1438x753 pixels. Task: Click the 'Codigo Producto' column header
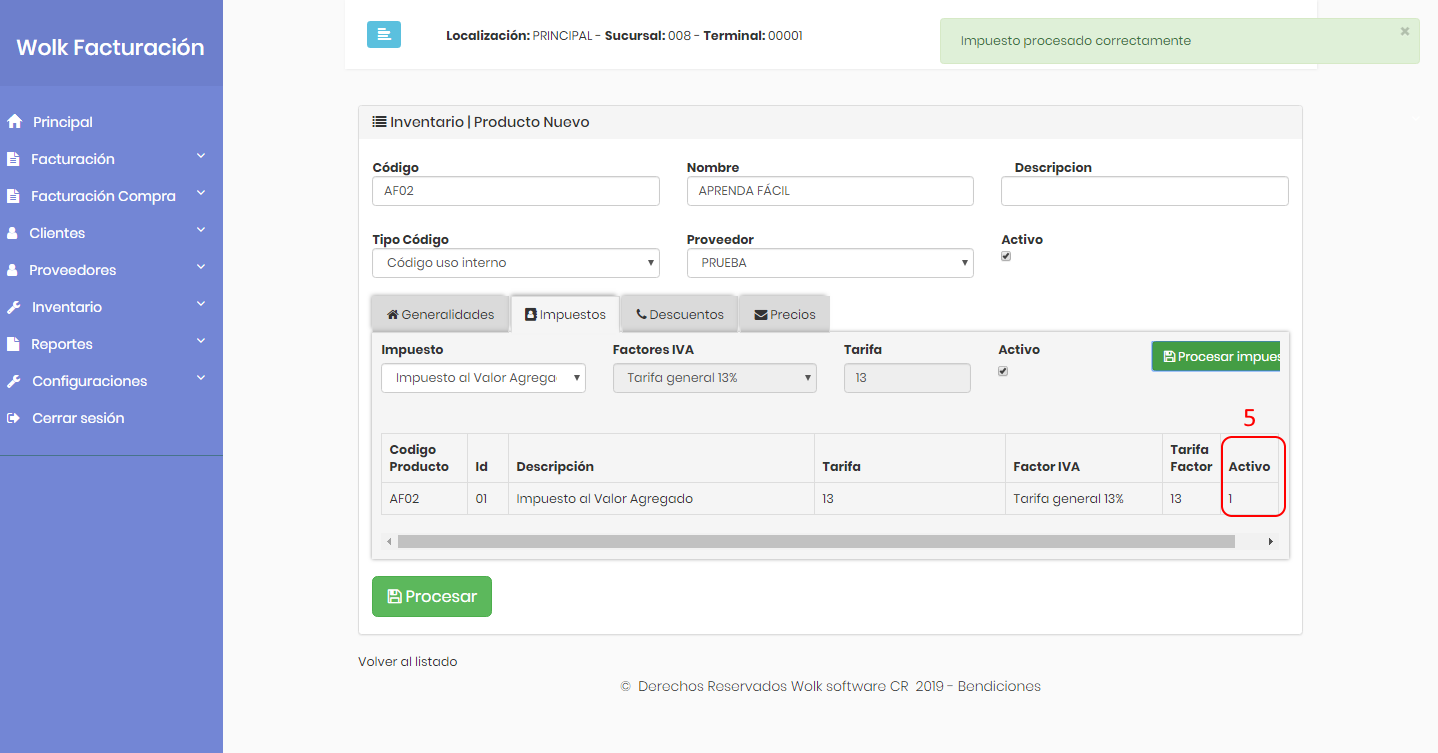(425, 458)
